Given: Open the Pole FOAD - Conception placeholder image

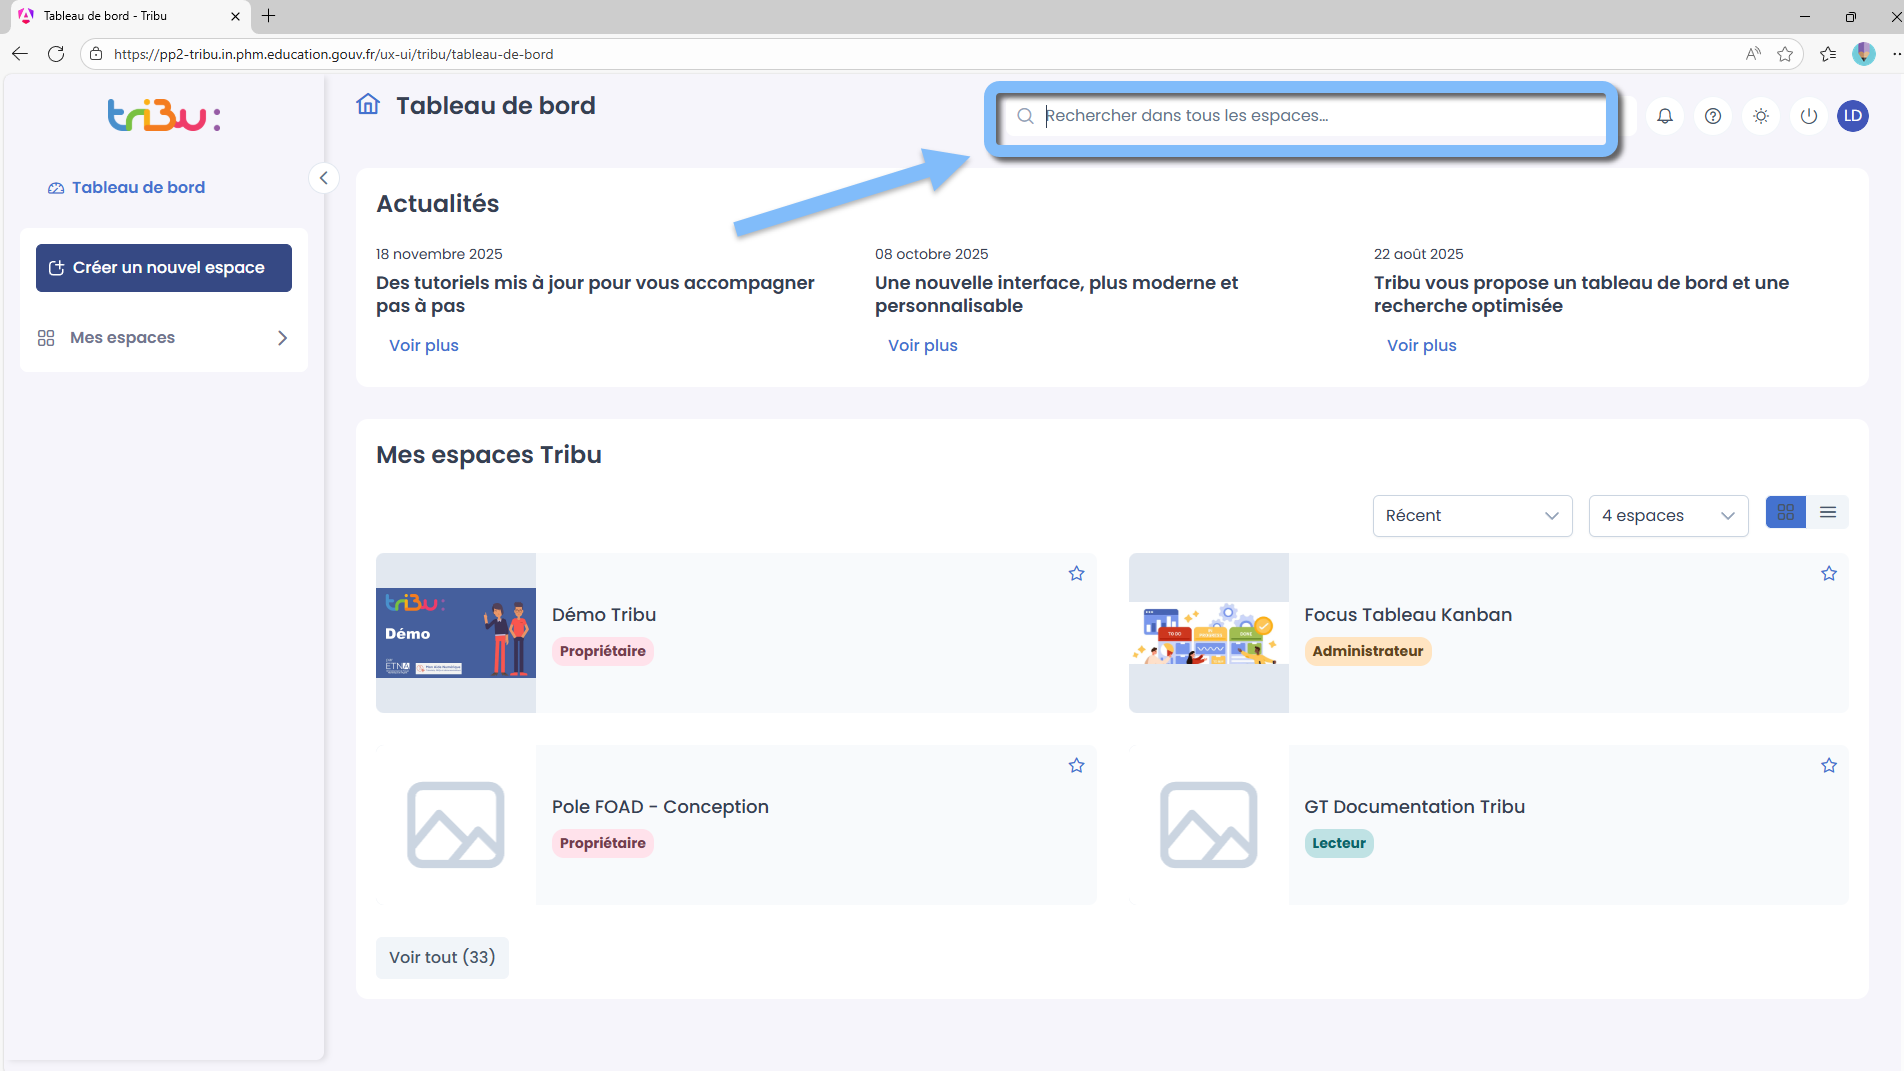Looking at the screenshot, I should coord(456,825).
